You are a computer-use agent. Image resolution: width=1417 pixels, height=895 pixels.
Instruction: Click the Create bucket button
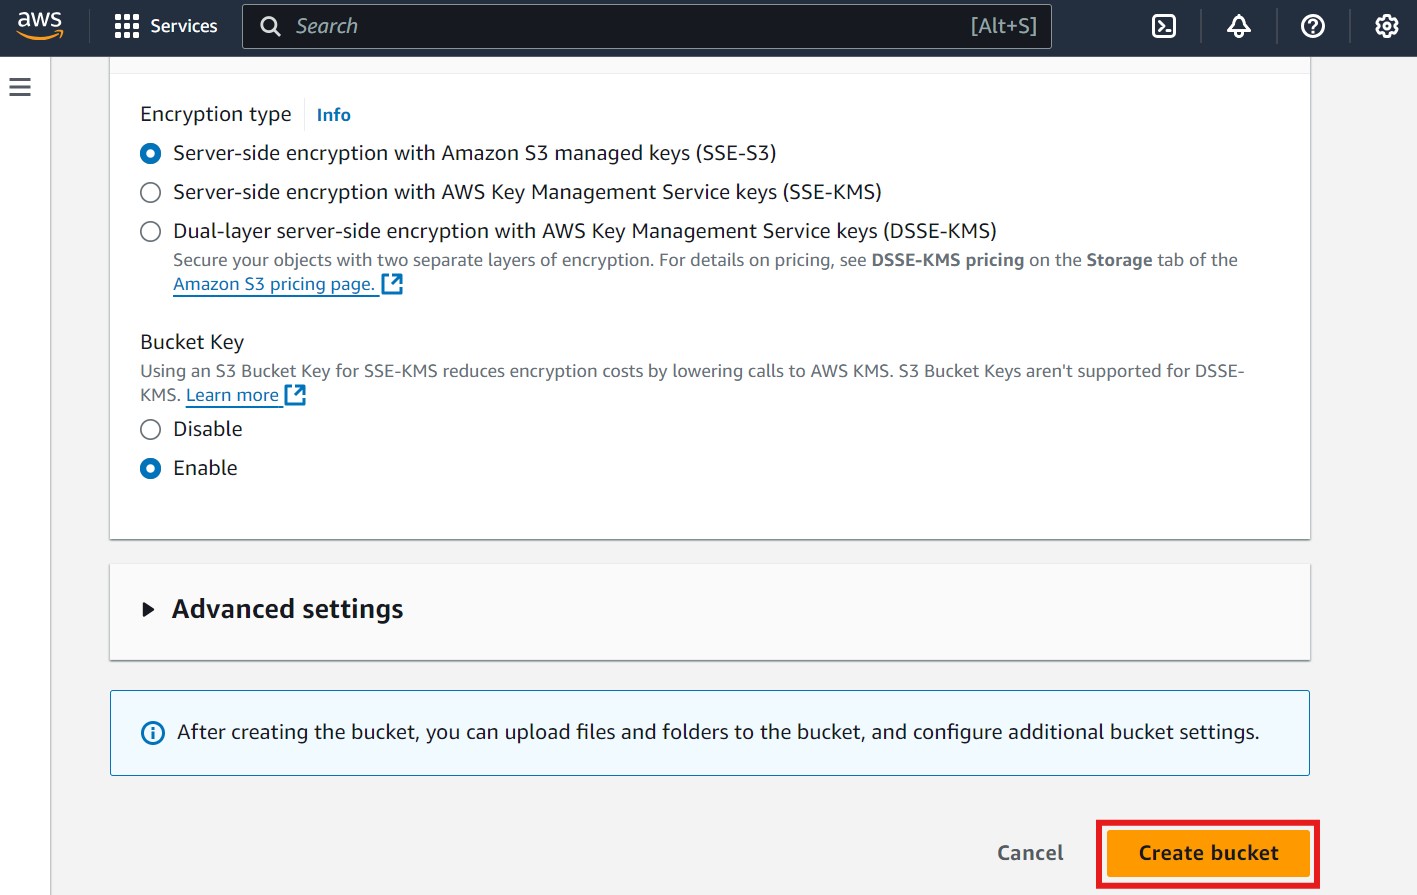(x=1207, y=853)
